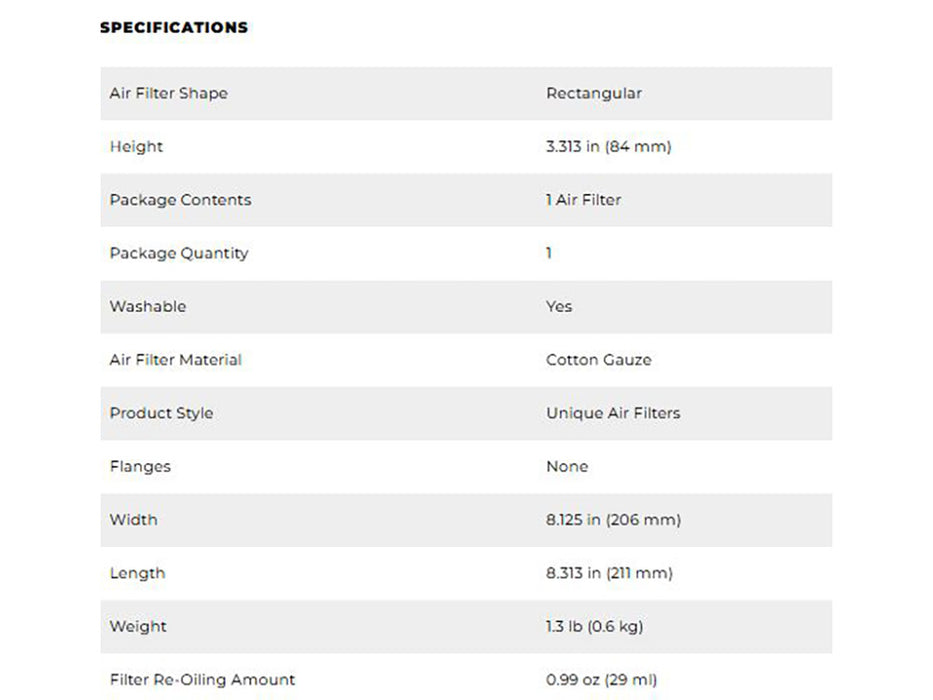Viewport: 933px width, 700px height.
Task: Select the Filter Re-Oiling Amount label
Action: 202,680
